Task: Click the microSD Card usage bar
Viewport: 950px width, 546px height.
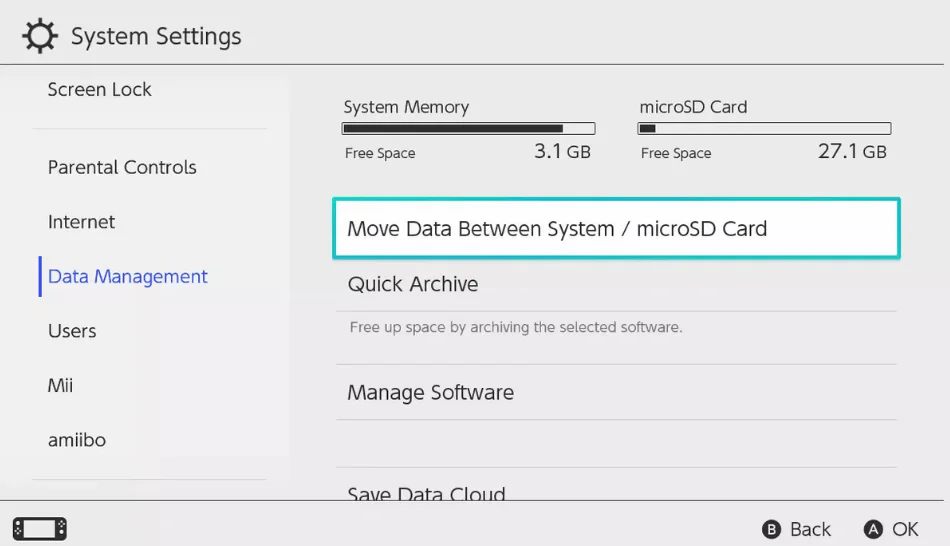Action: (764, 129)
